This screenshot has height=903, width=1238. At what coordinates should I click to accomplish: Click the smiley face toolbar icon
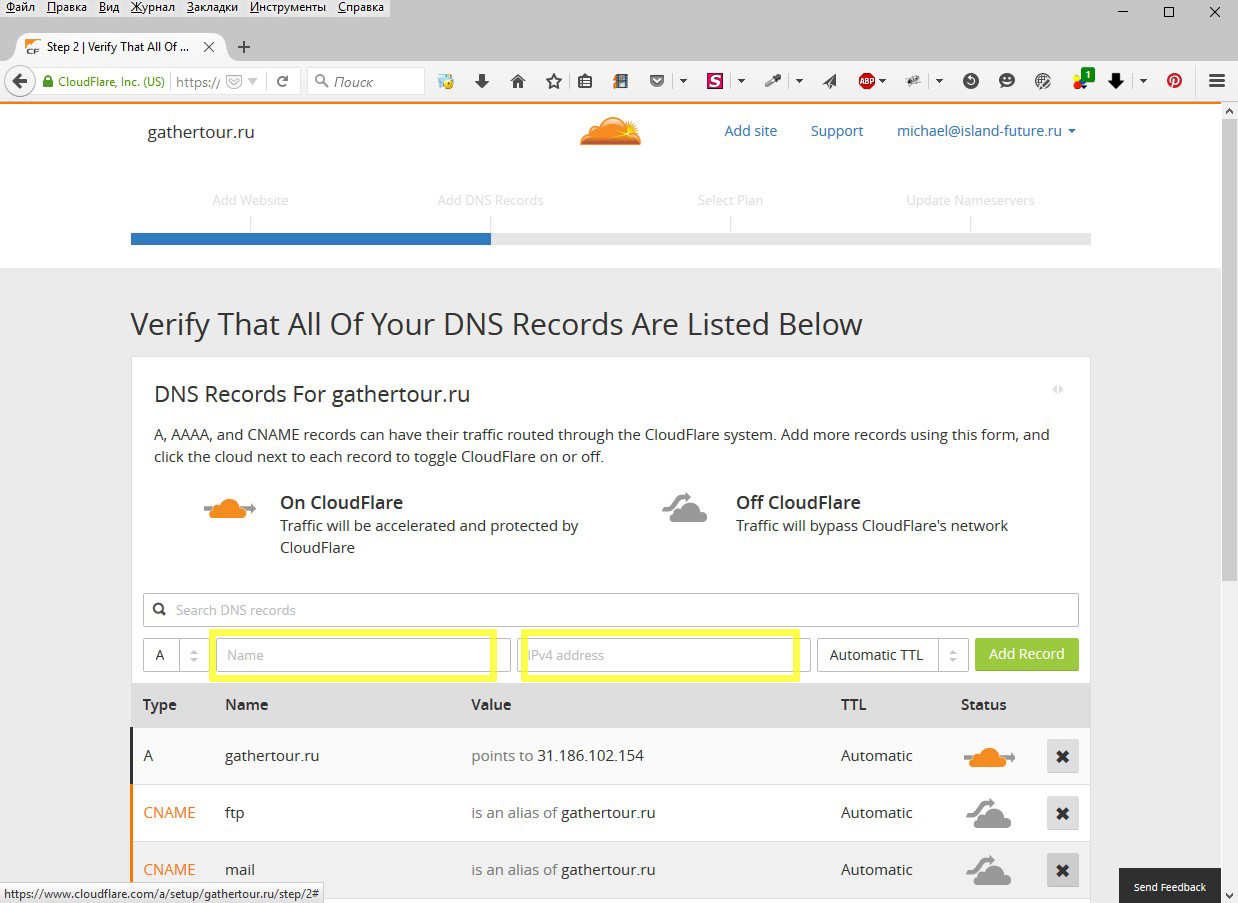(x=1007, y=82)
